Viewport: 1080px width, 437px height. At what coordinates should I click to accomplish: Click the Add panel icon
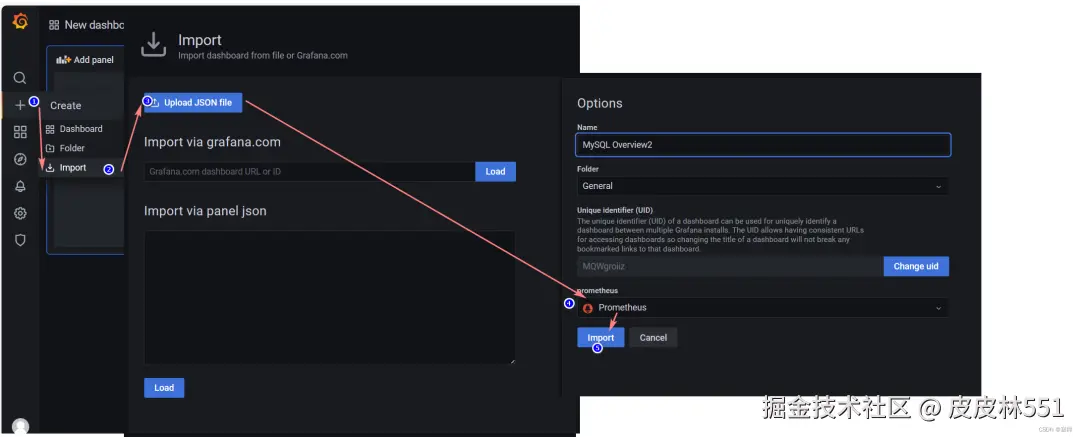(x=63, y=60)
